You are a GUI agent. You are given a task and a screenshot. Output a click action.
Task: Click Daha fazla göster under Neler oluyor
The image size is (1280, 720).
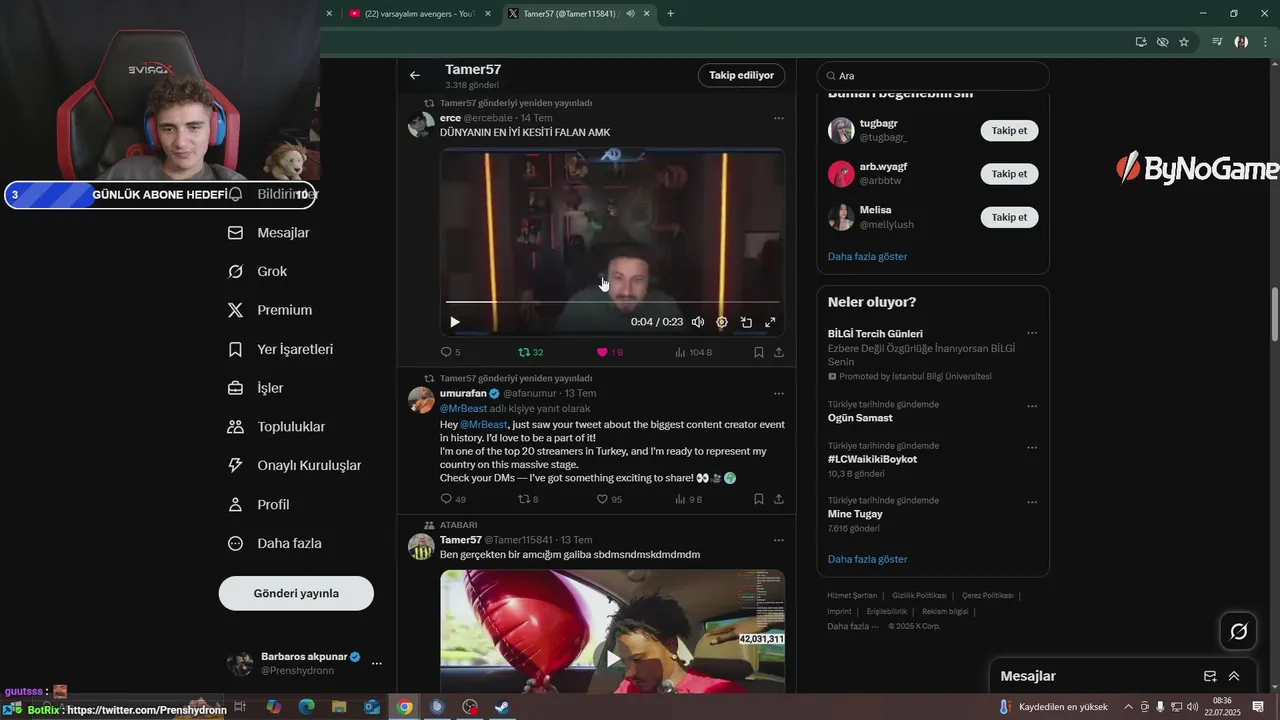pyautogui.click(x=867, y=559)
